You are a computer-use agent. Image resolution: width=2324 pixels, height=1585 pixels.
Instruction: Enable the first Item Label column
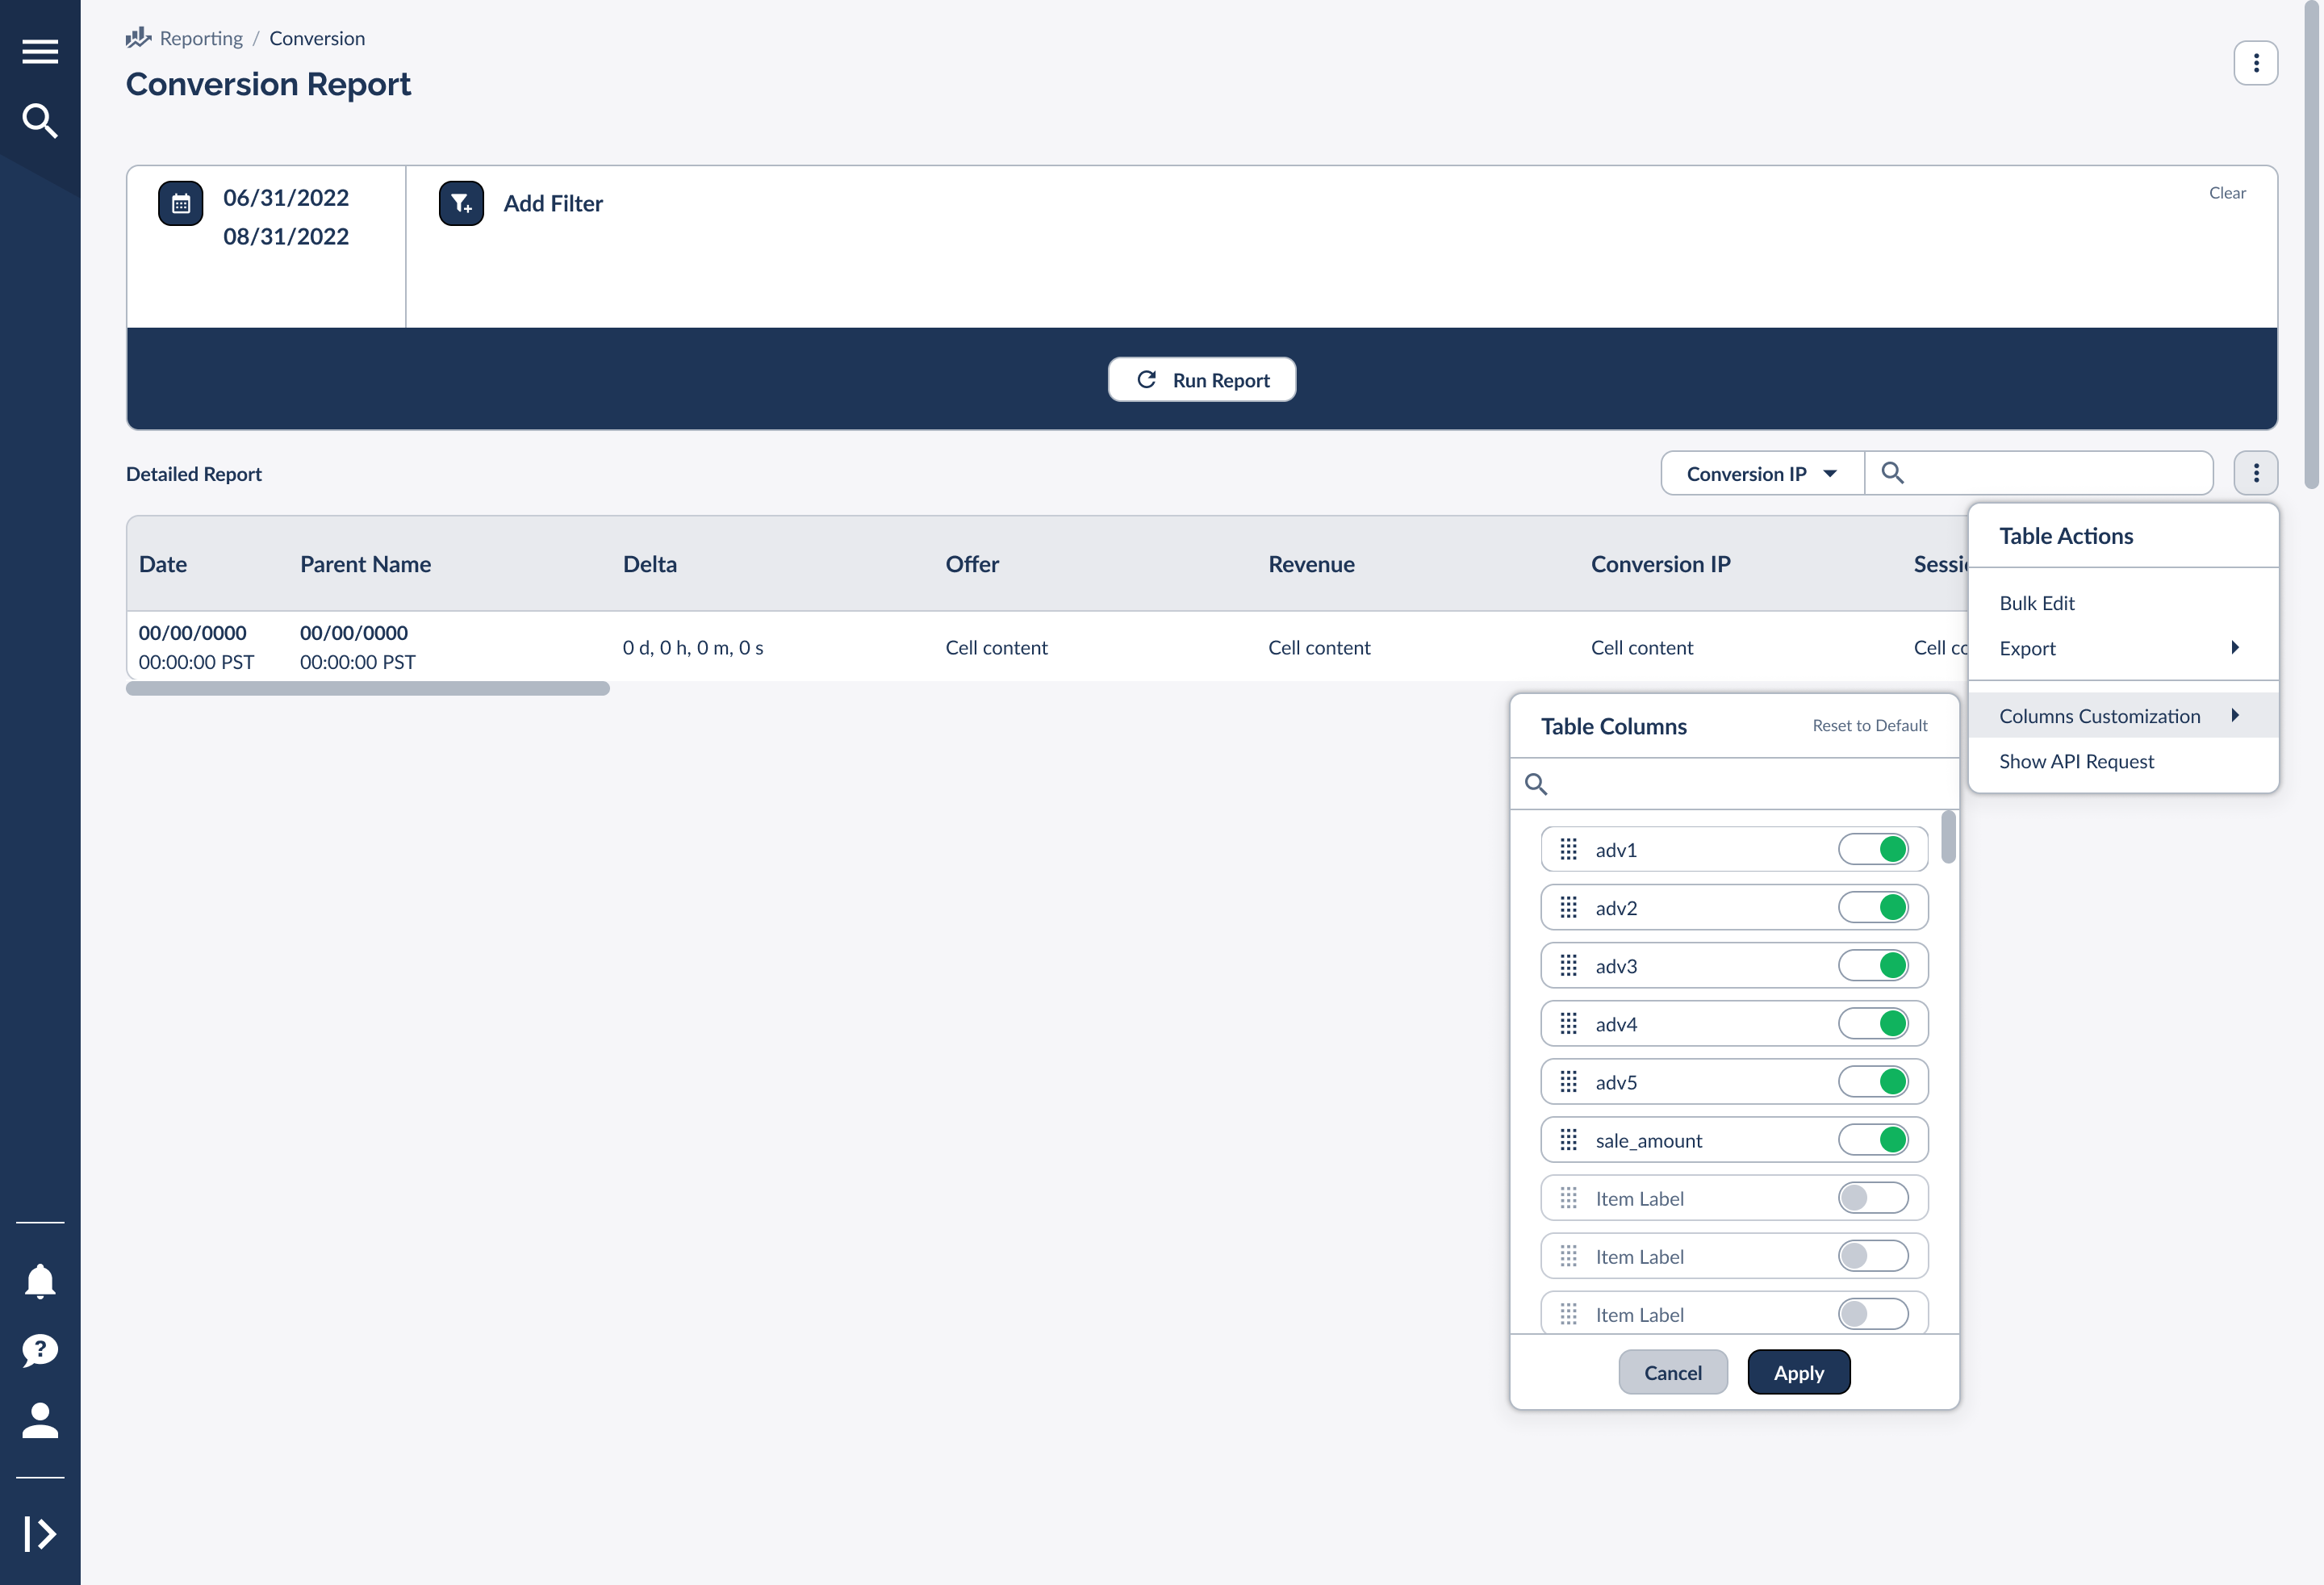(1872, 1197)
